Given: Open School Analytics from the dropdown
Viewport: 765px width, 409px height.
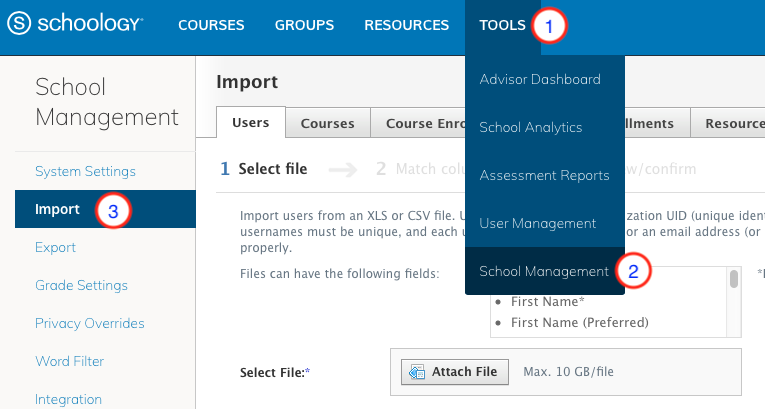Looking at the screenshot, I should 530,128.
